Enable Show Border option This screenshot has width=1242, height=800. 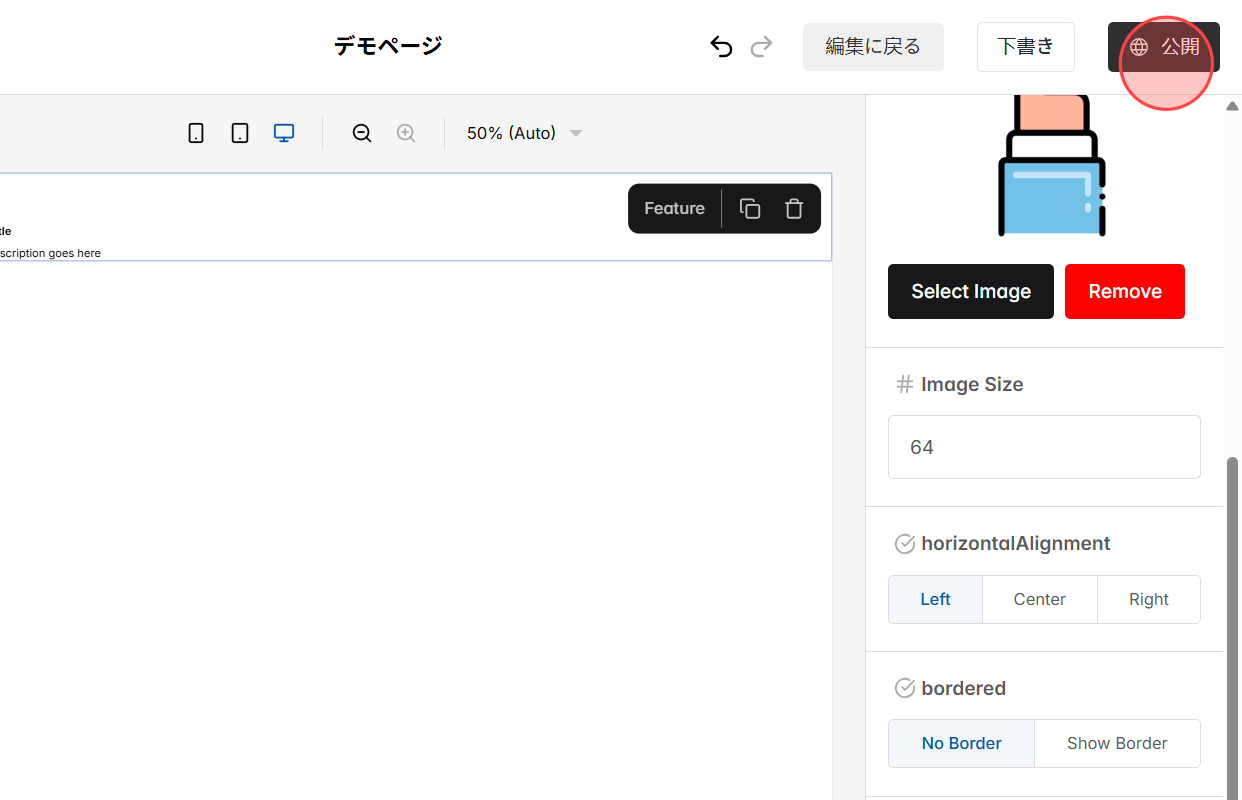pos(1117,743)
